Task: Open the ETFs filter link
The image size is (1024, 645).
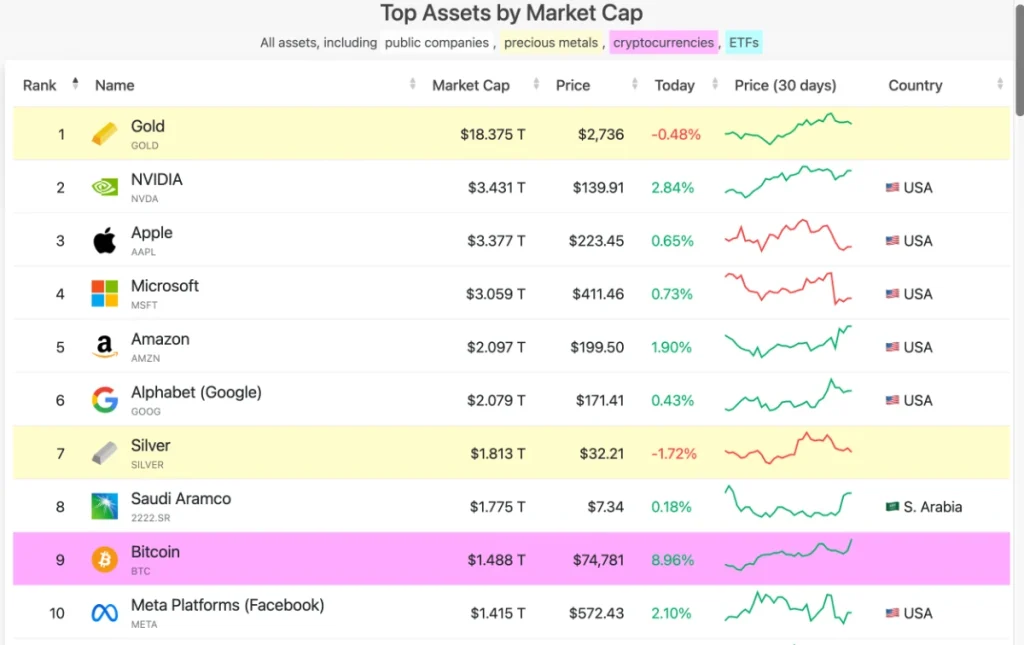Action: click(743, 42)
